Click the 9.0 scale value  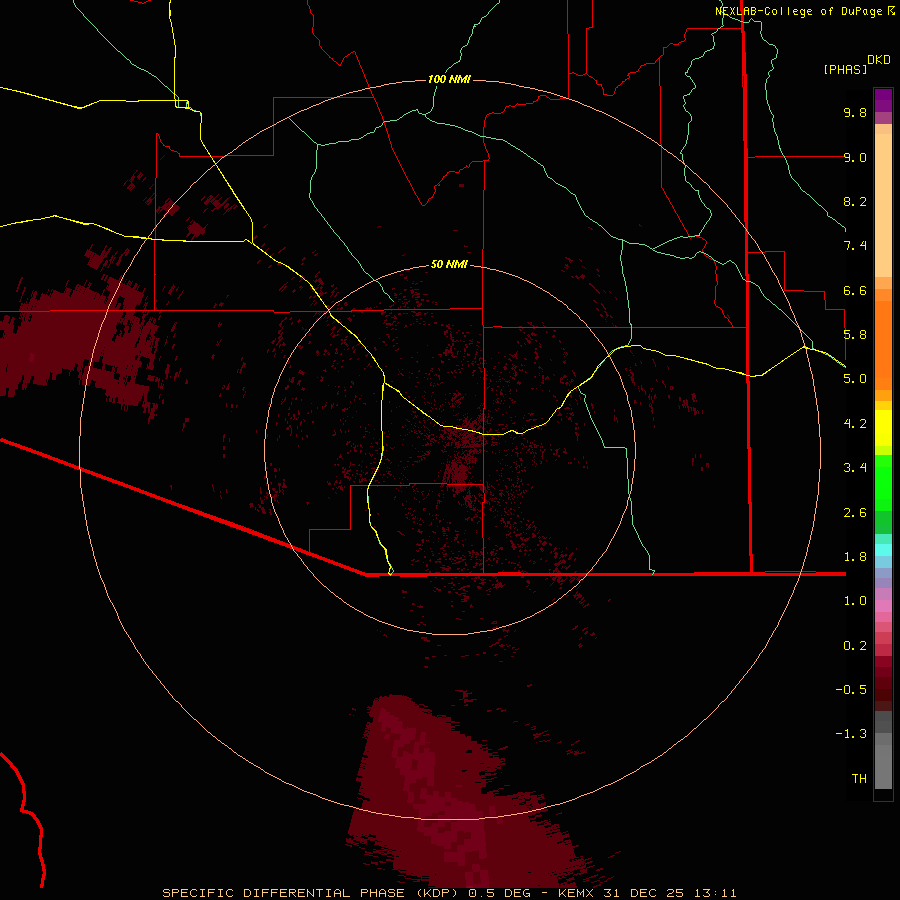pyautogui.click(x=855, y=157)
